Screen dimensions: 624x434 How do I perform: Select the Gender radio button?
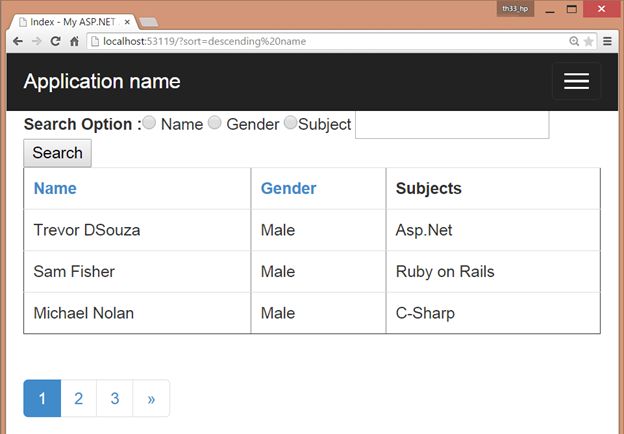tap(214, 123)
